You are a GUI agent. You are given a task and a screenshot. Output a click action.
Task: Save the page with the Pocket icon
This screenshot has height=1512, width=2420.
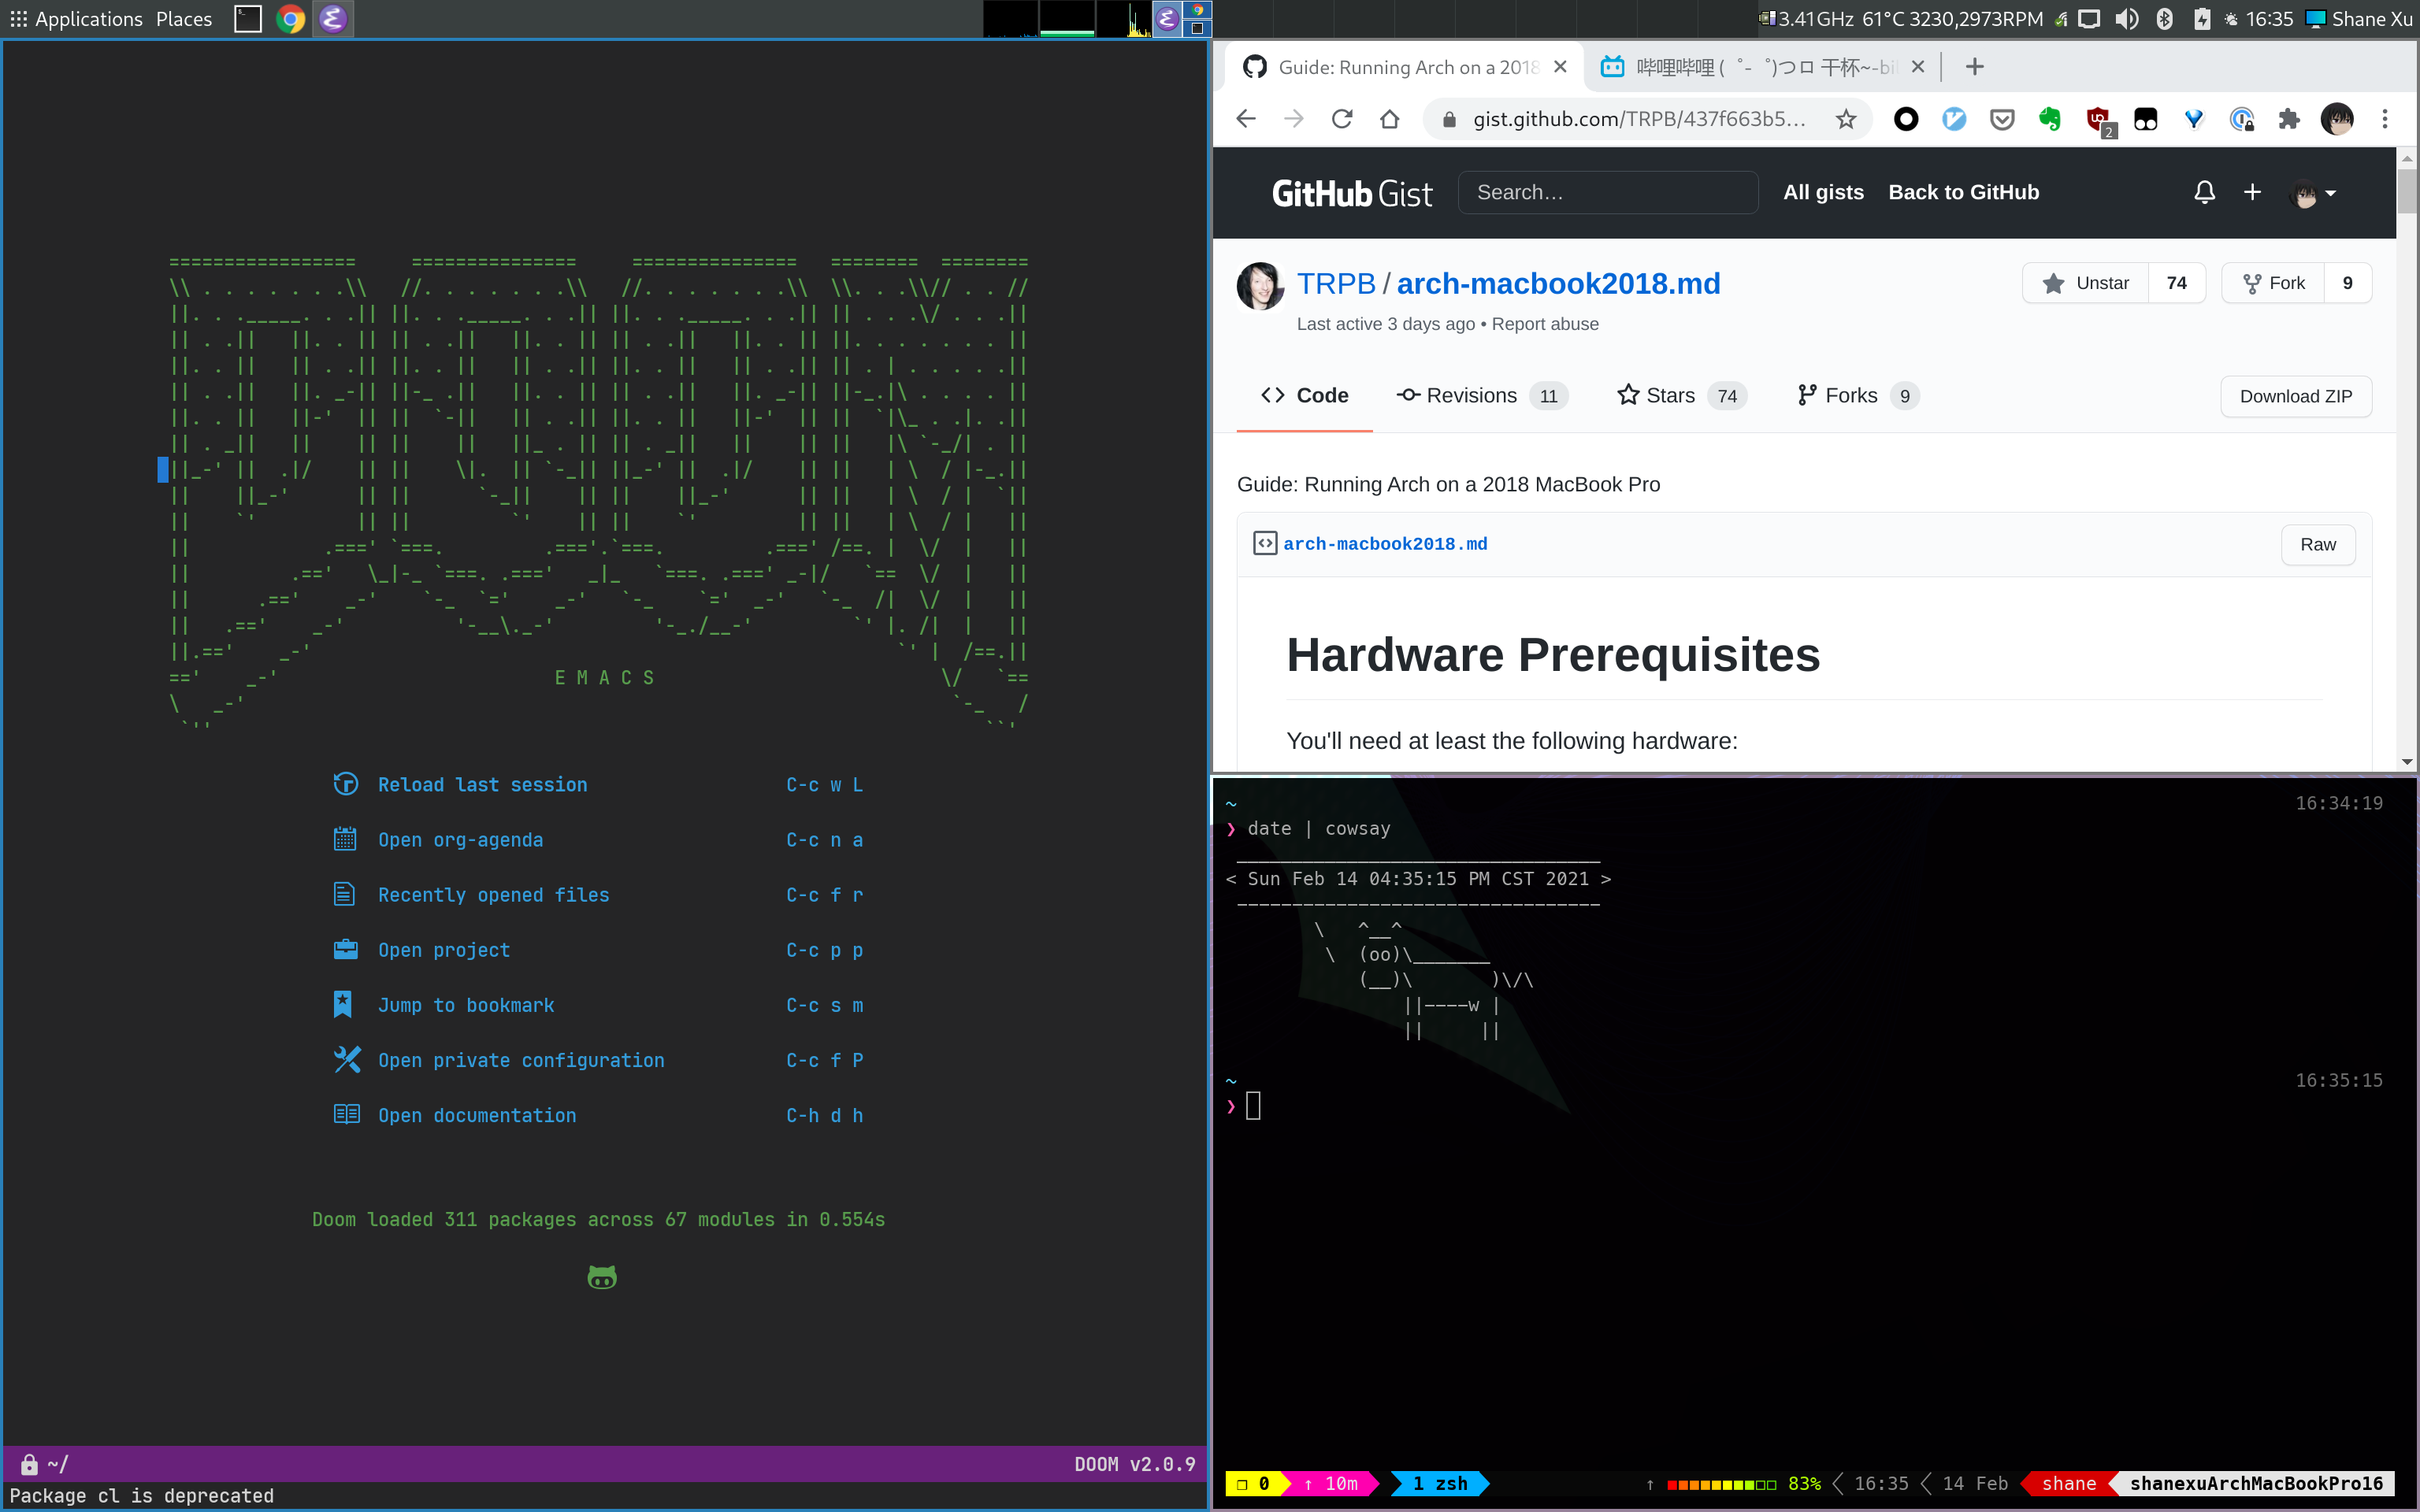point(2002,118)
